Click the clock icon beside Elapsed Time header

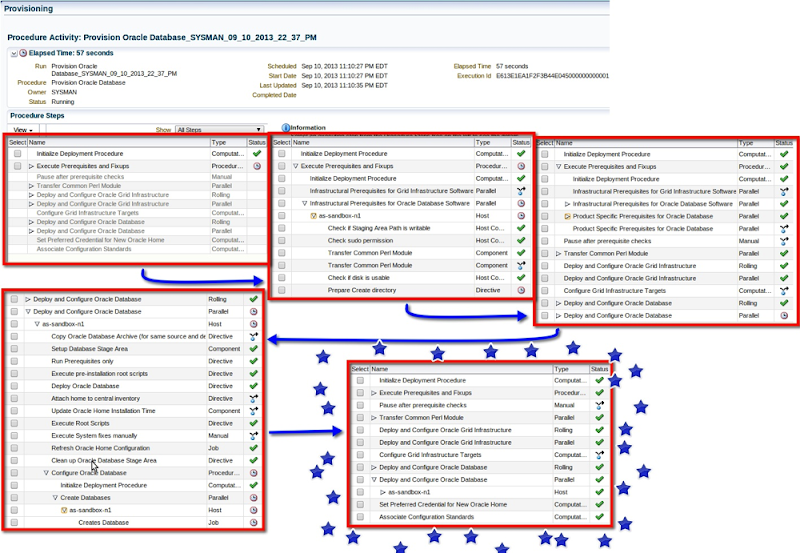(23, 53)
